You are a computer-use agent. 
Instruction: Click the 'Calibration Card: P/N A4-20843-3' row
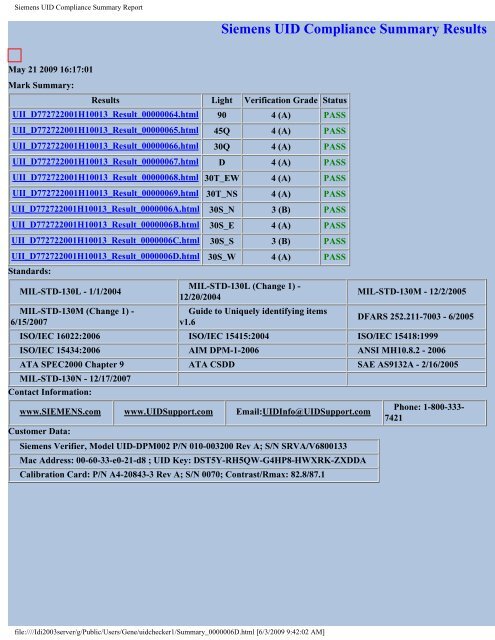click(194, 475)
